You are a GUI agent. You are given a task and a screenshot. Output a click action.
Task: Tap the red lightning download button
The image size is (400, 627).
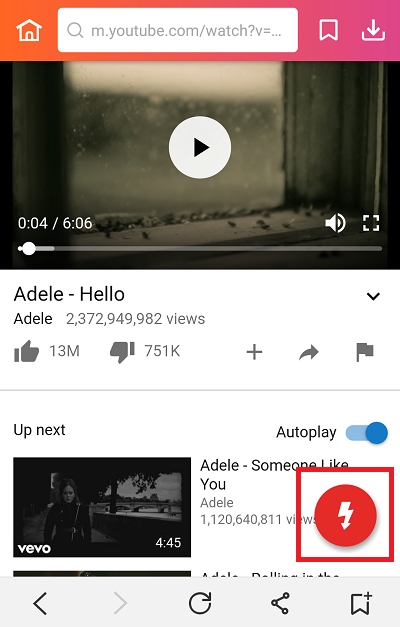click(x=346, y=515)
